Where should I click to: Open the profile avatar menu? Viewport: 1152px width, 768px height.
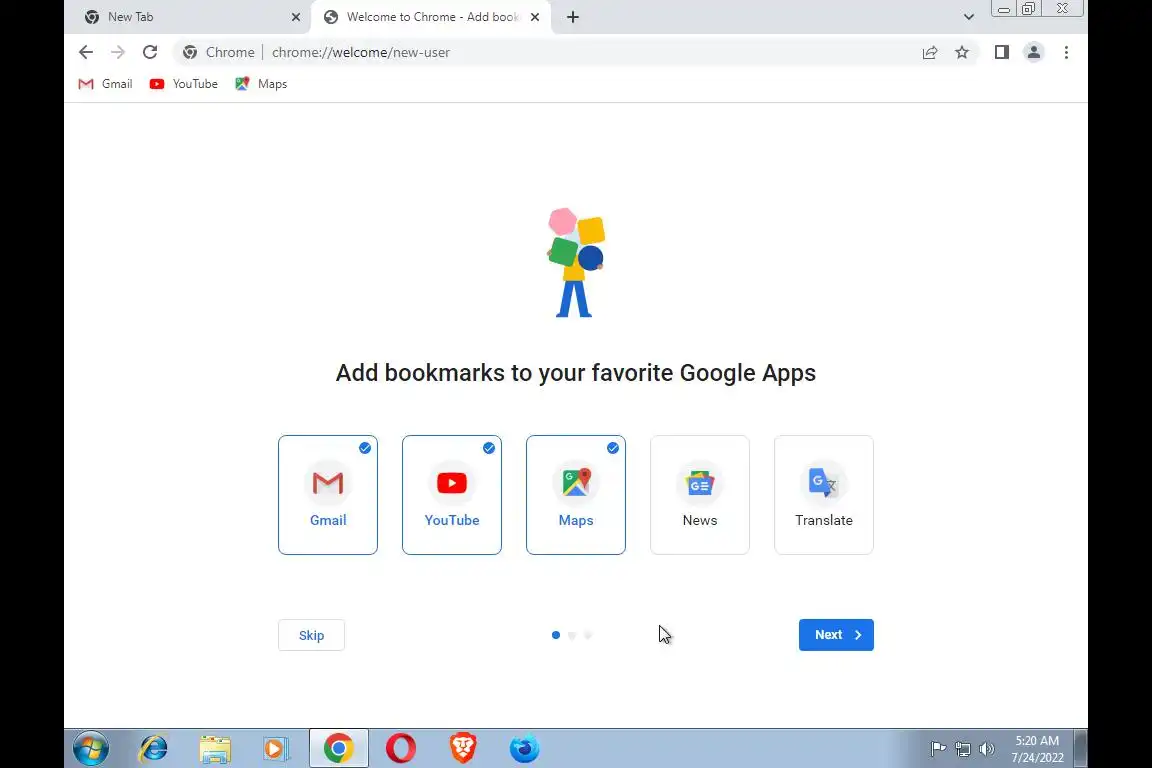tap(1034, 52)
